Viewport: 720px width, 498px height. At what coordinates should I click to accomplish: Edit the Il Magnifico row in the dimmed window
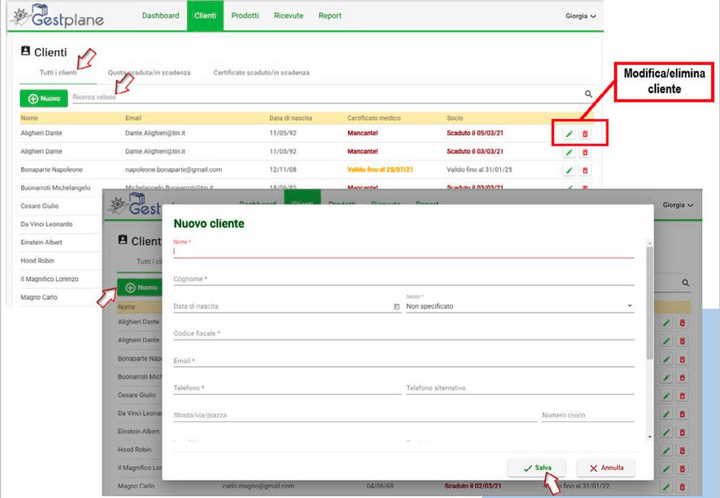tap(666, 469)
